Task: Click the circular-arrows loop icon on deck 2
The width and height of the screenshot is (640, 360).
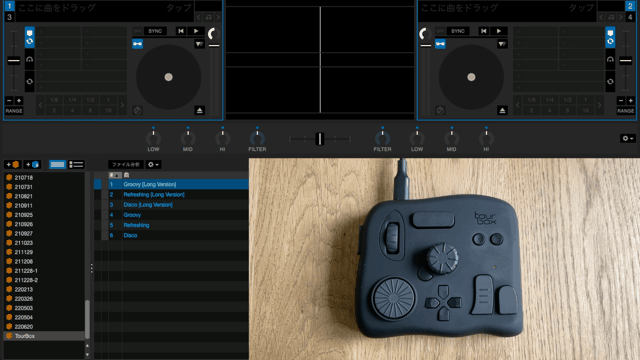Action: [x=610, y=82]
